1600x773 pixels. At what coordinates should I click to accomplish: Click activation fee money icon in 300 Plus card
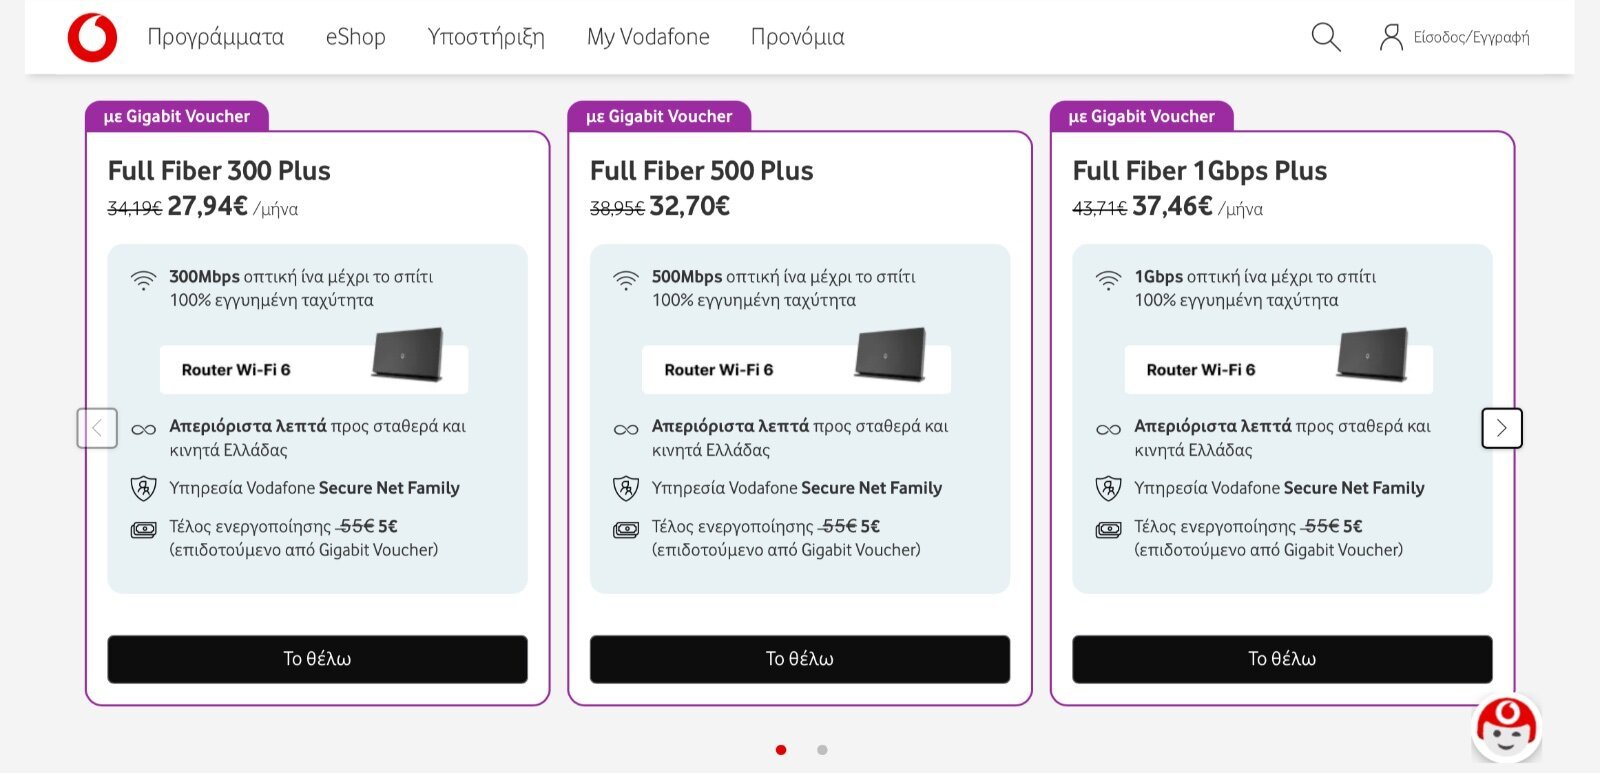point(144,529)
